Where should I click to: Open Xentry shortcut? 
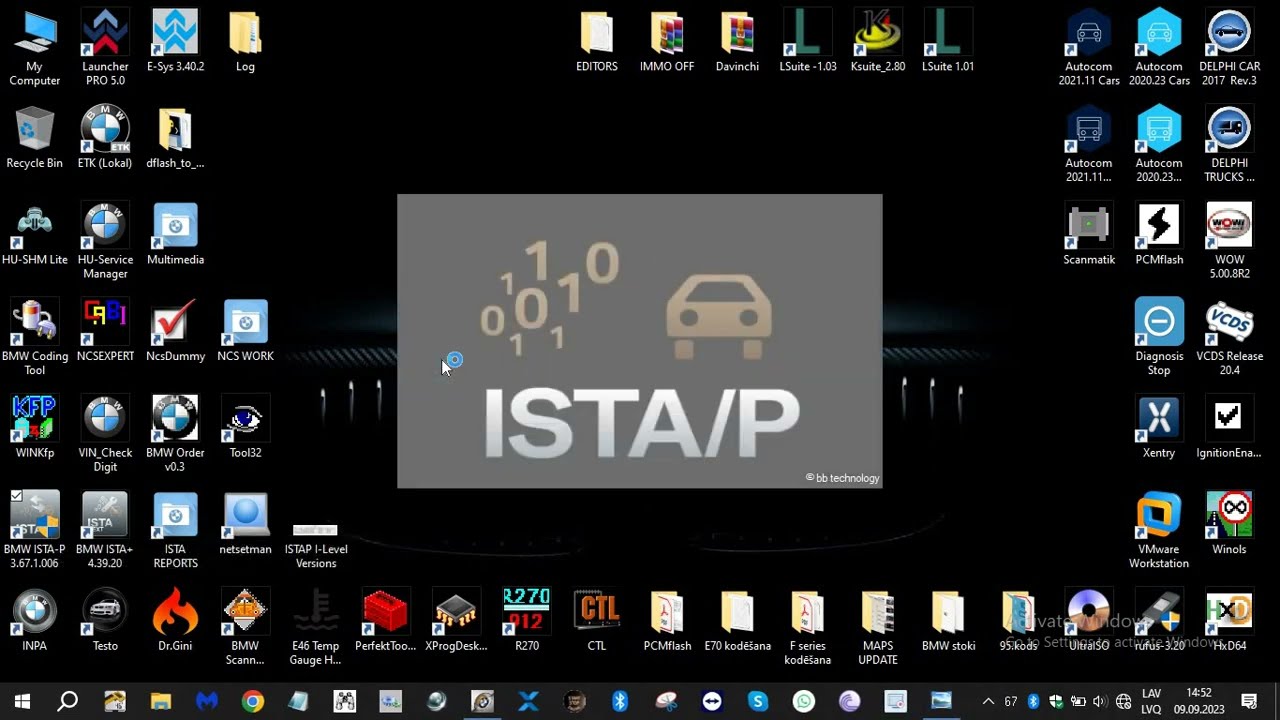1159,427
